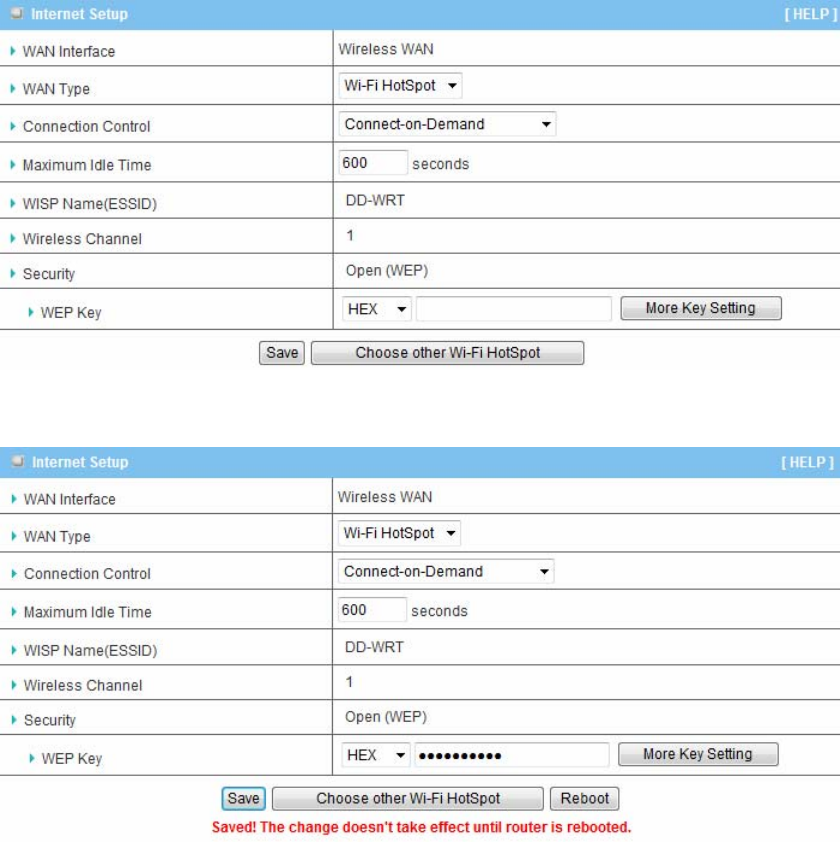Open WAN Type dropdown in bottom panel
This screenshot has height=842, width=840.
tap(399, 533)
